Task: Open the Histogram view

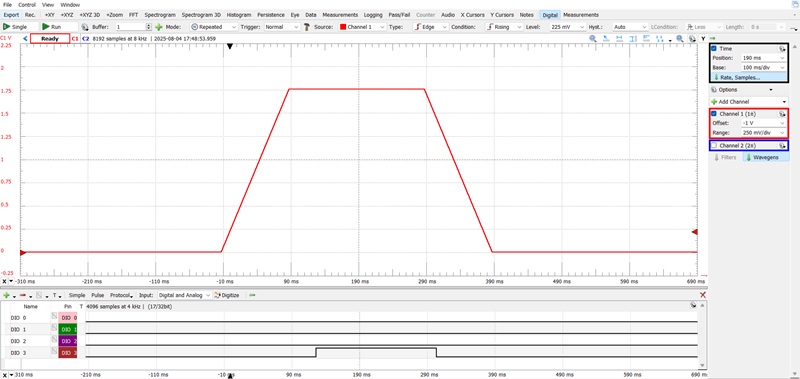Action: (239, 15)
